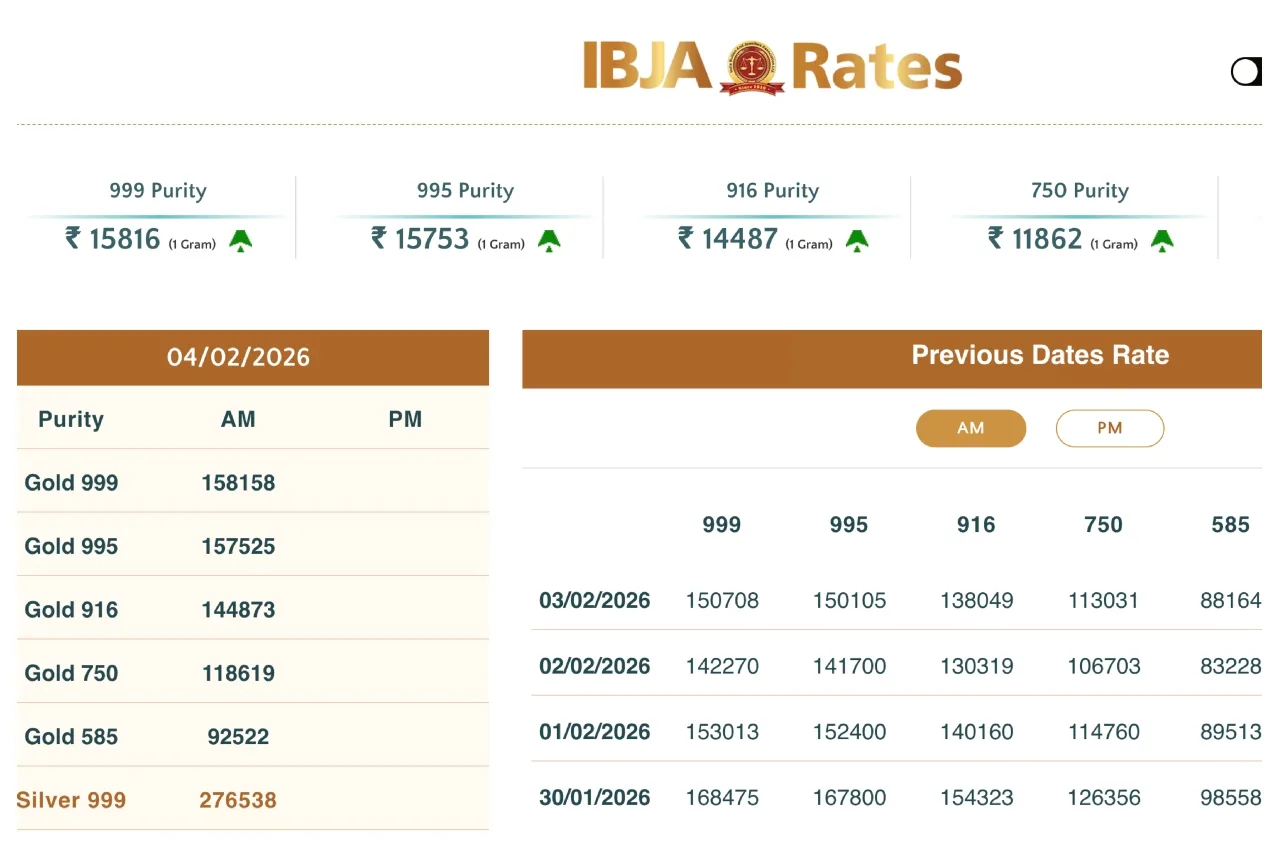Click the rupee symbol of 750 Purity
This screenshot has height=850, width=1280.
996,238
